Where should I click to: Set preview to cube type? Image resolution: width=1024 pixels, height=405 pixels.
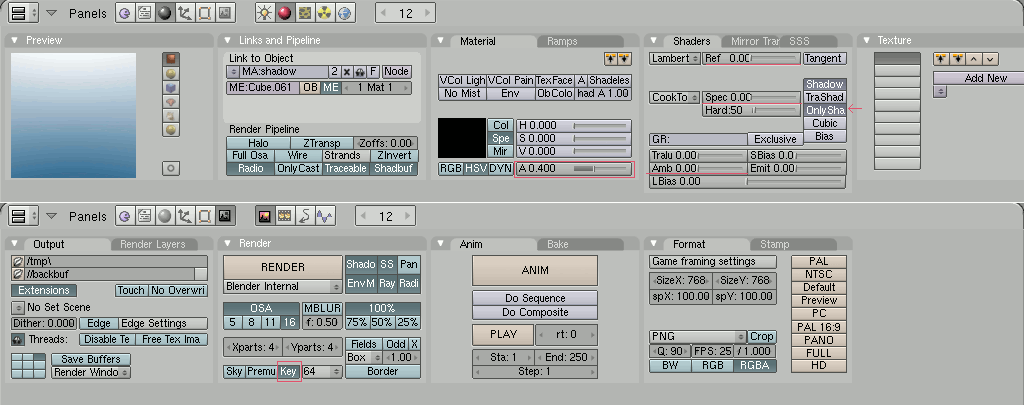(x=171, y=88)
